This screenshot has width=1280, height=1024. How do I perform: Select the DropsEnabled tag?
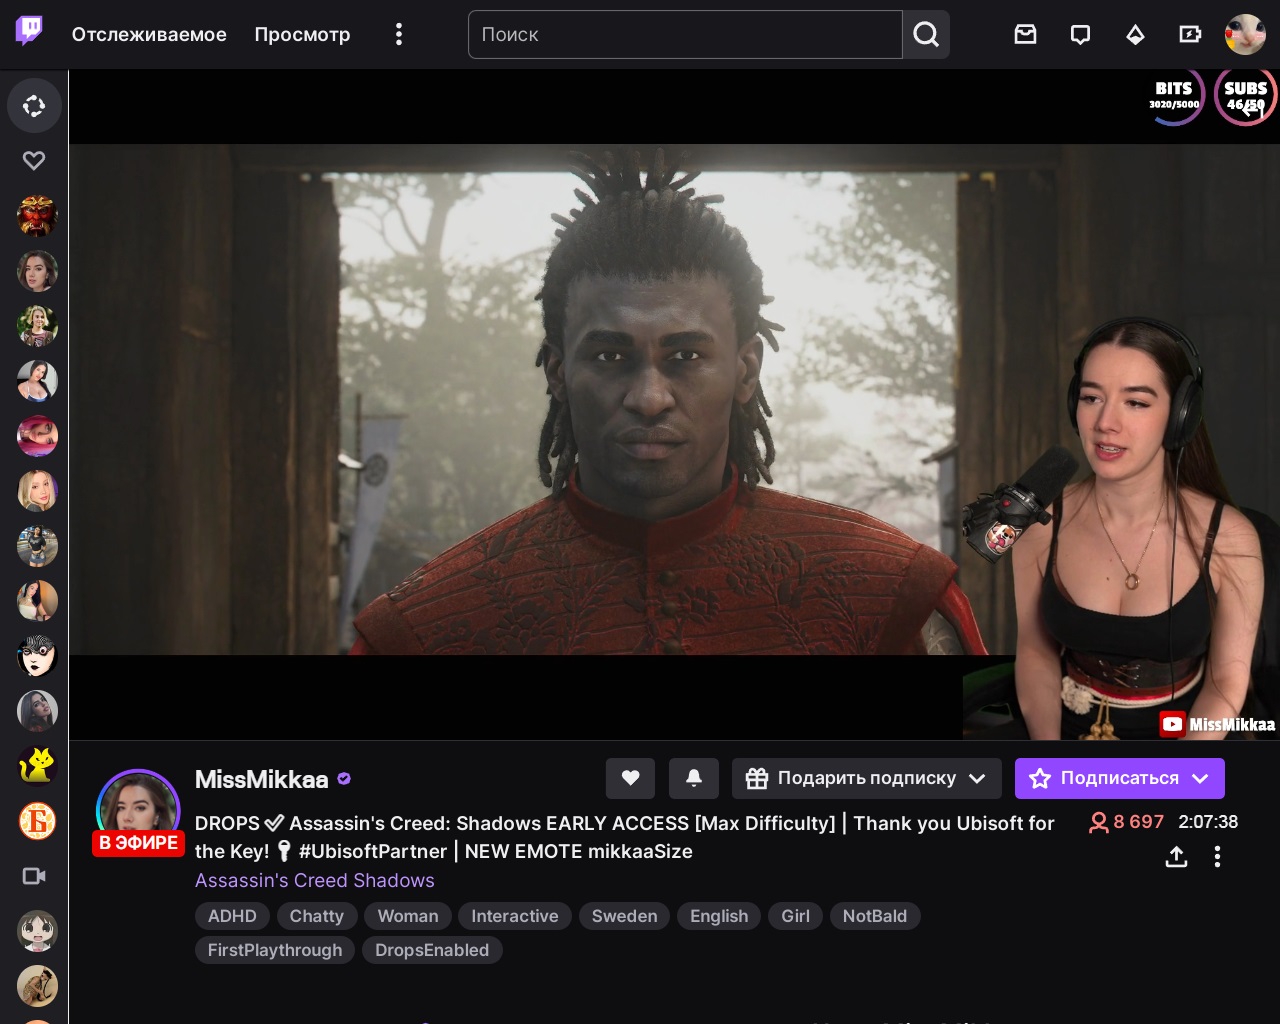[432, 950]
